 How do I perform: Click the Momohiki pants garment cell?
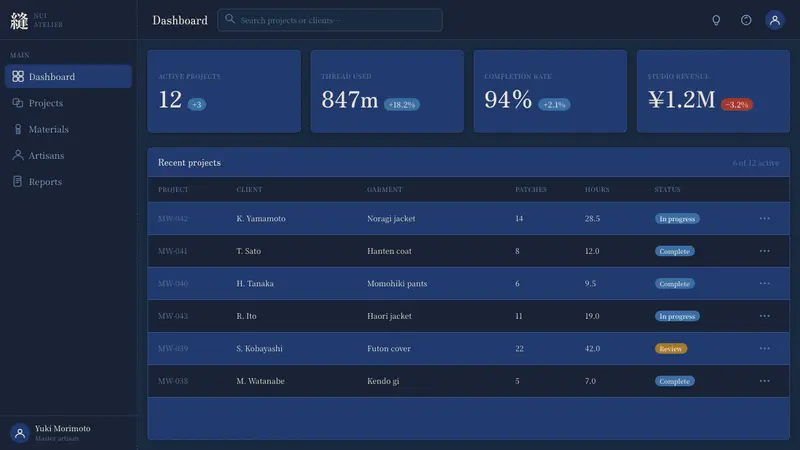397,283
